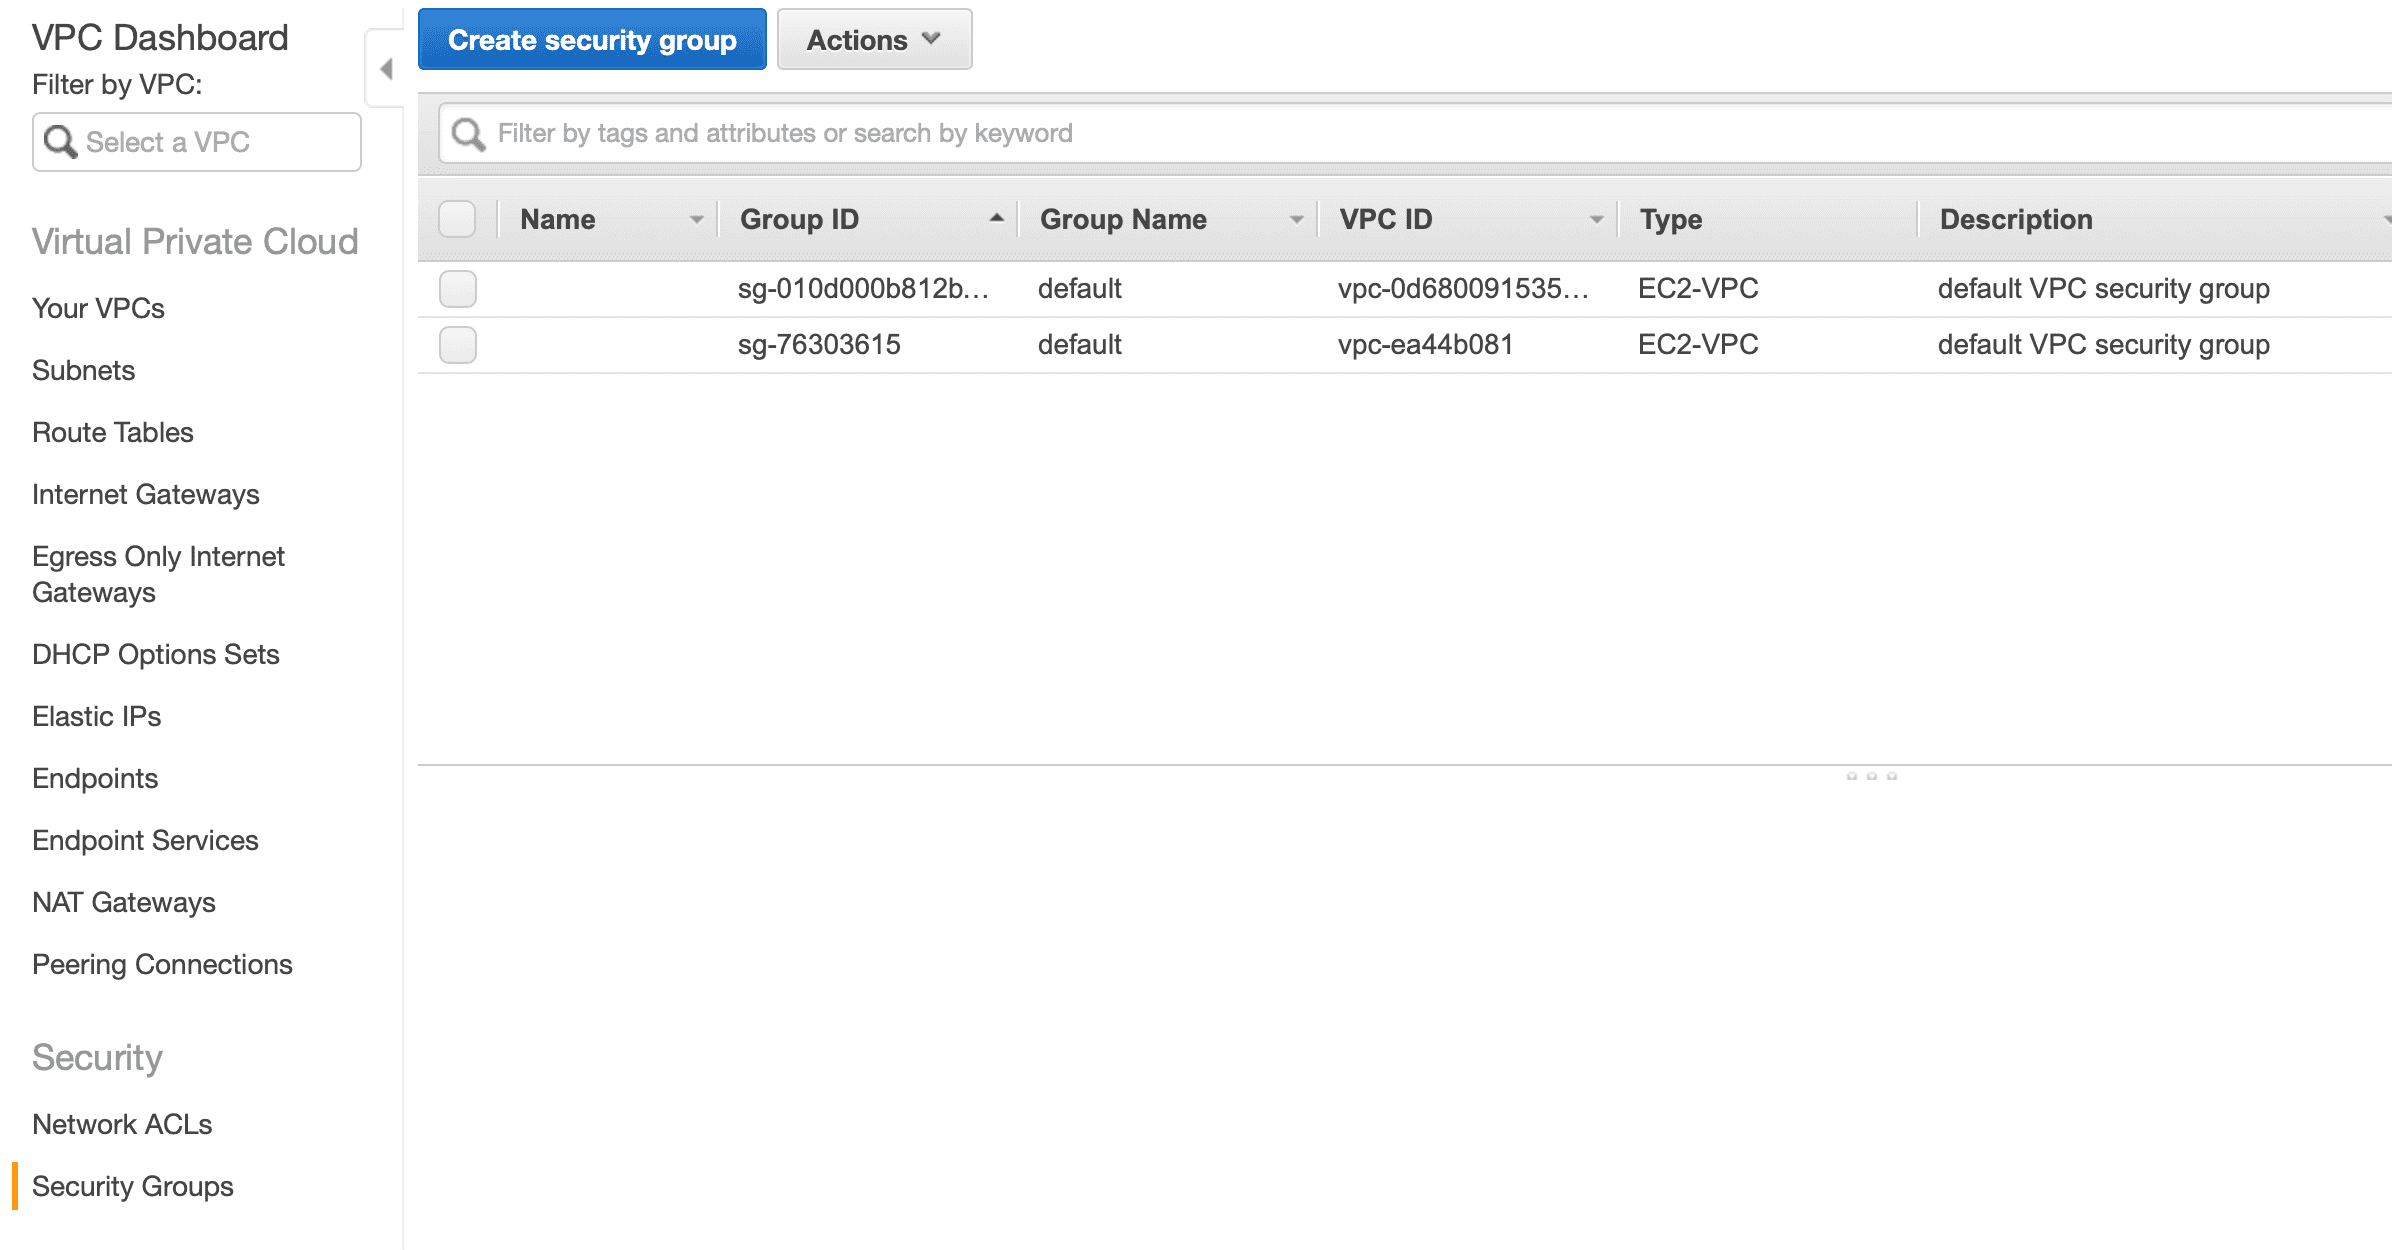Open Network ACLs
Screen dimensions: 2392x1250
(122, 1124)
